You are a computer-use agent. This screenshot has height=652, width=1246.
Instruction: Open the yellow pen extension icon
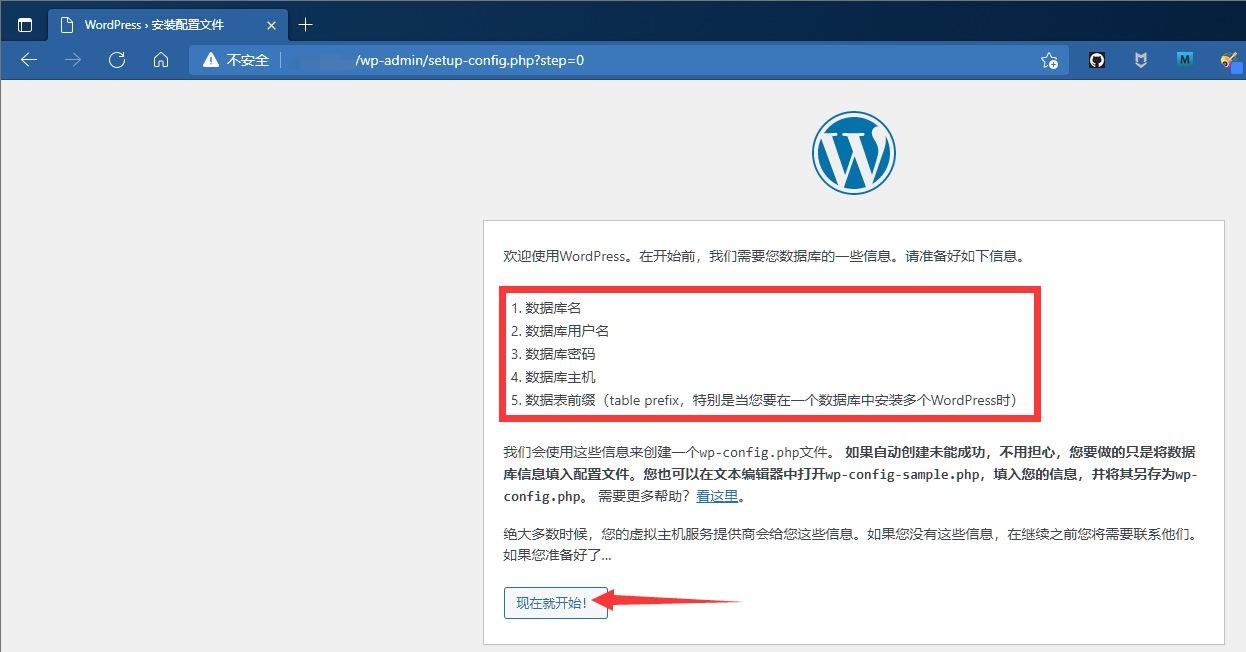coord(1229,60)
